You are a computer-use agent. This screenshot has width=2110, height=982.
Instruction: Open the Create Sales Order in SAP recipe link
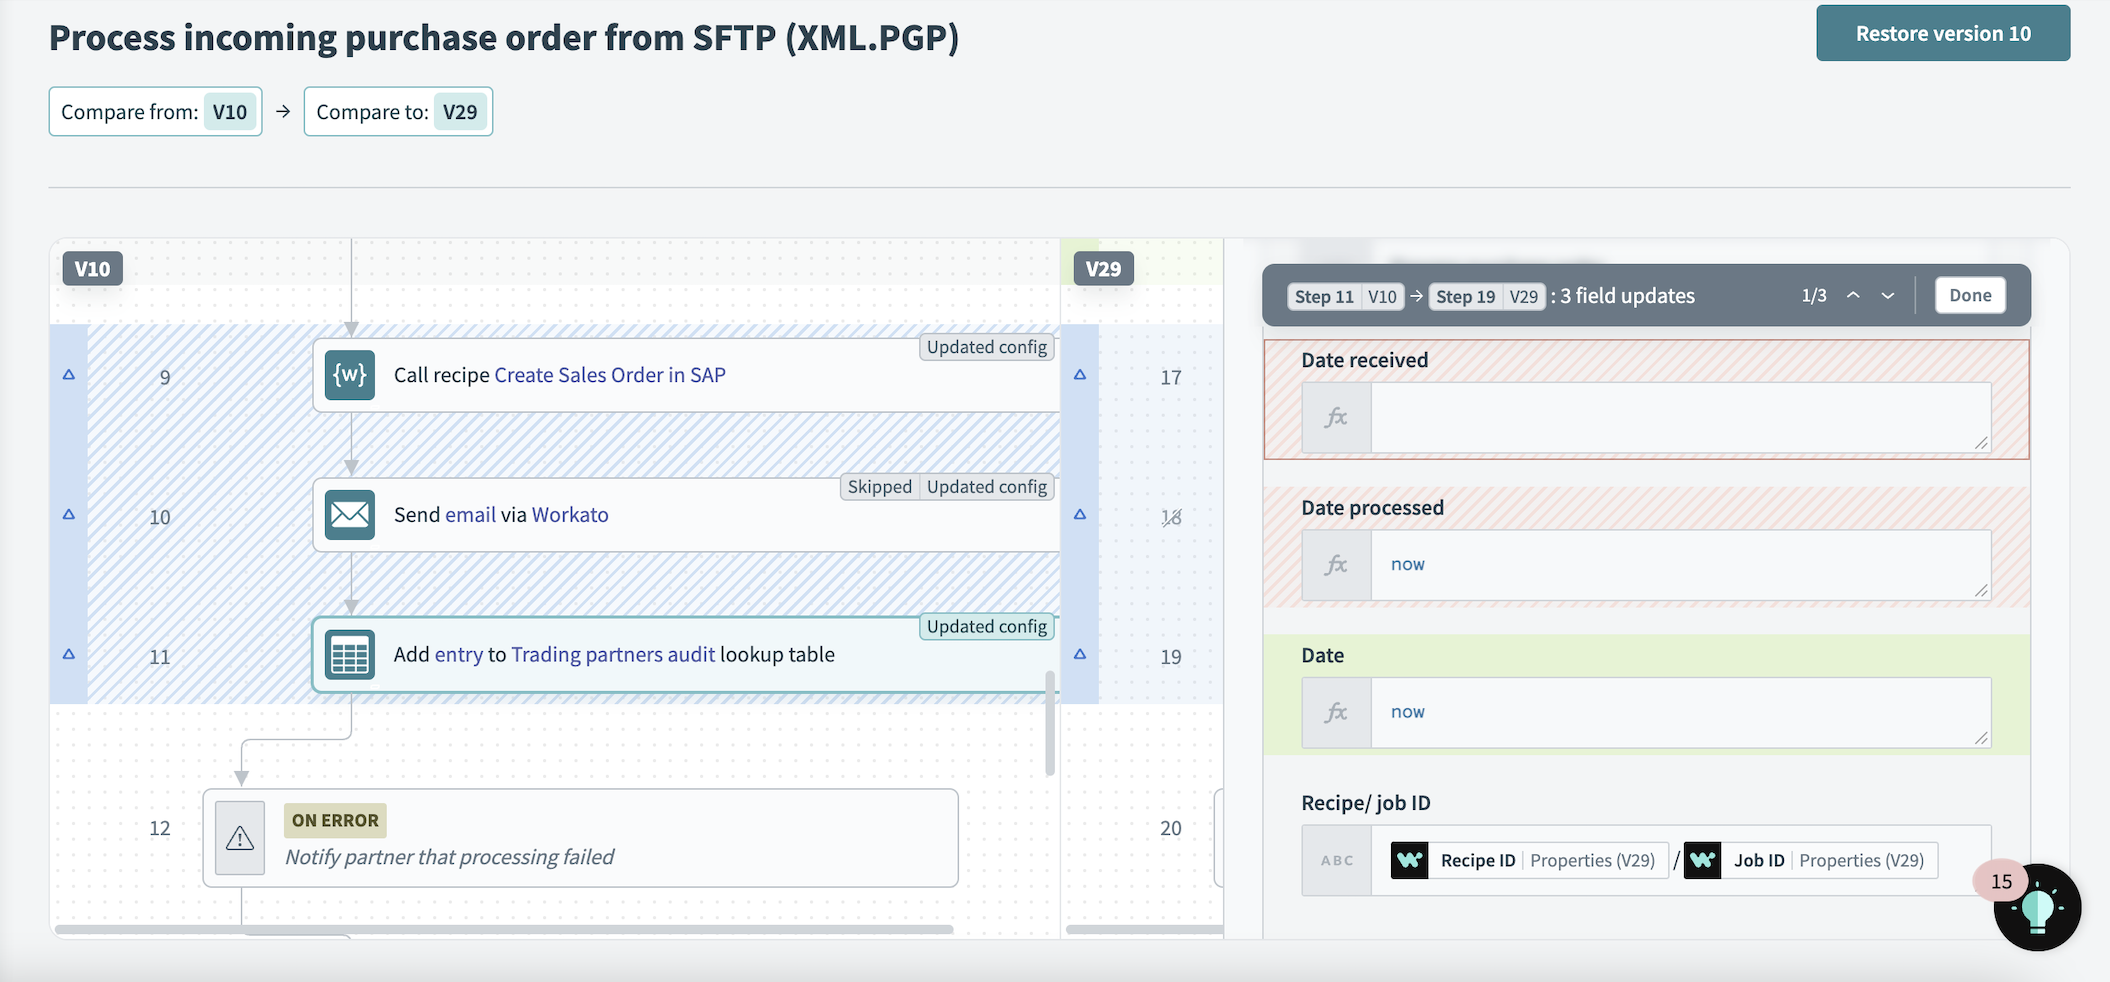click(x=610, y=375)
